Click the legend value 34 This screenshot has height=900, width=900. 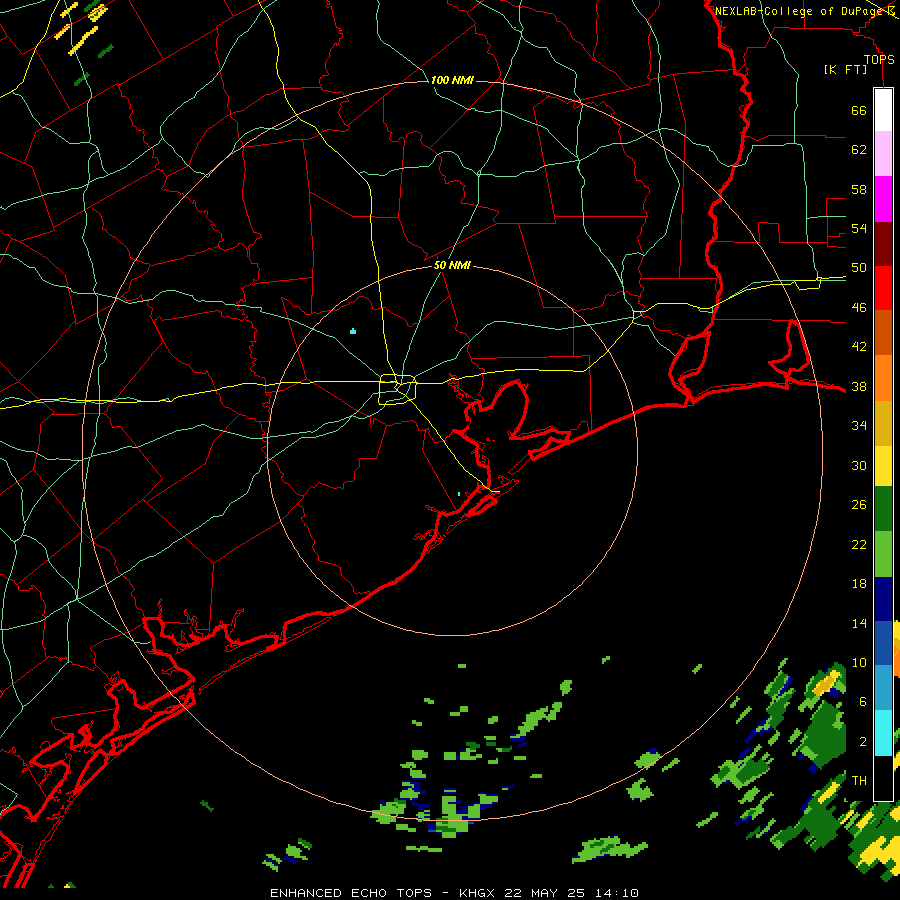[859, 426]
